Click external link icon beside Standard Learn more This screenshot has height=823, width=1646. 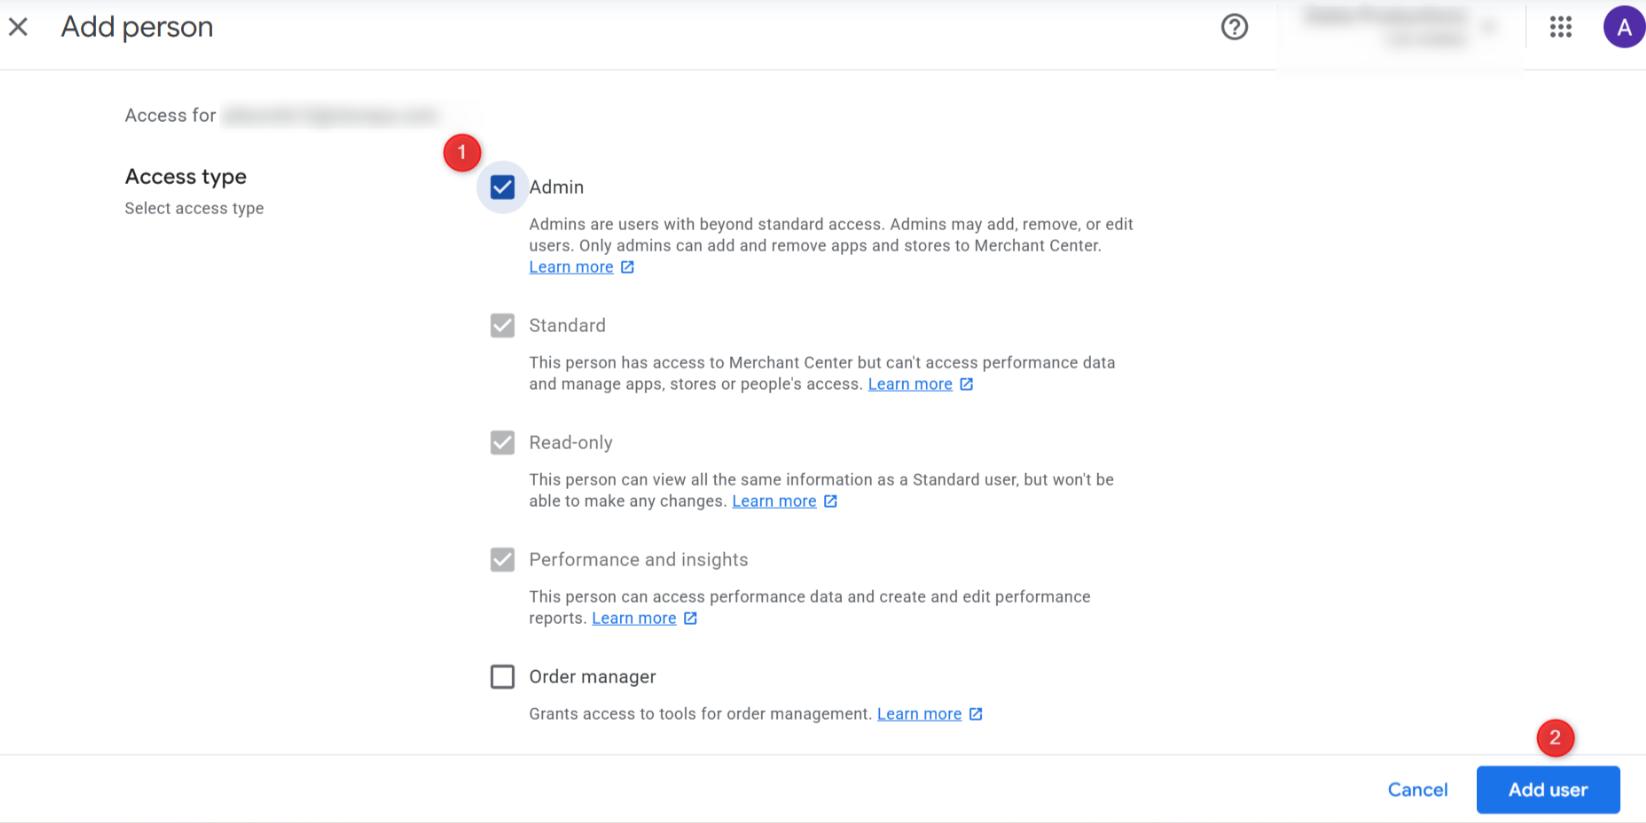pos(966,384)
